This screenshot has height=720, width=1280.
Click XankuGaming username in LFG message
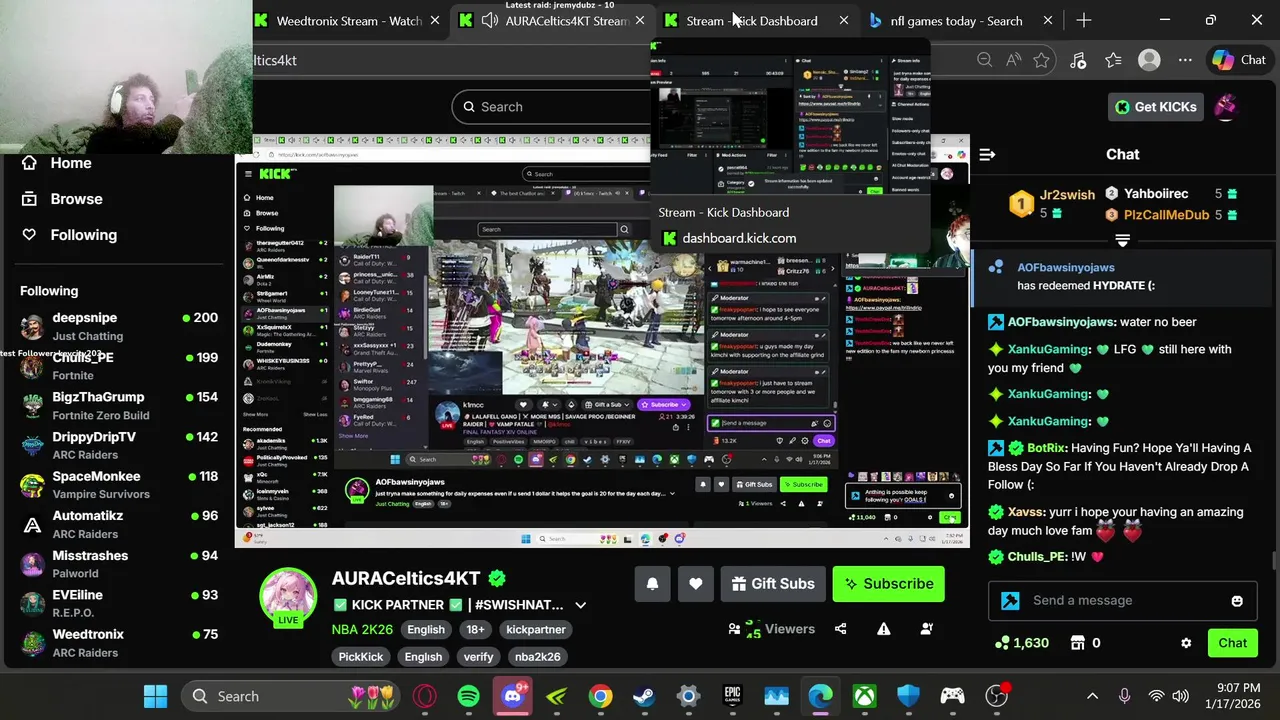click(1048, 349)
